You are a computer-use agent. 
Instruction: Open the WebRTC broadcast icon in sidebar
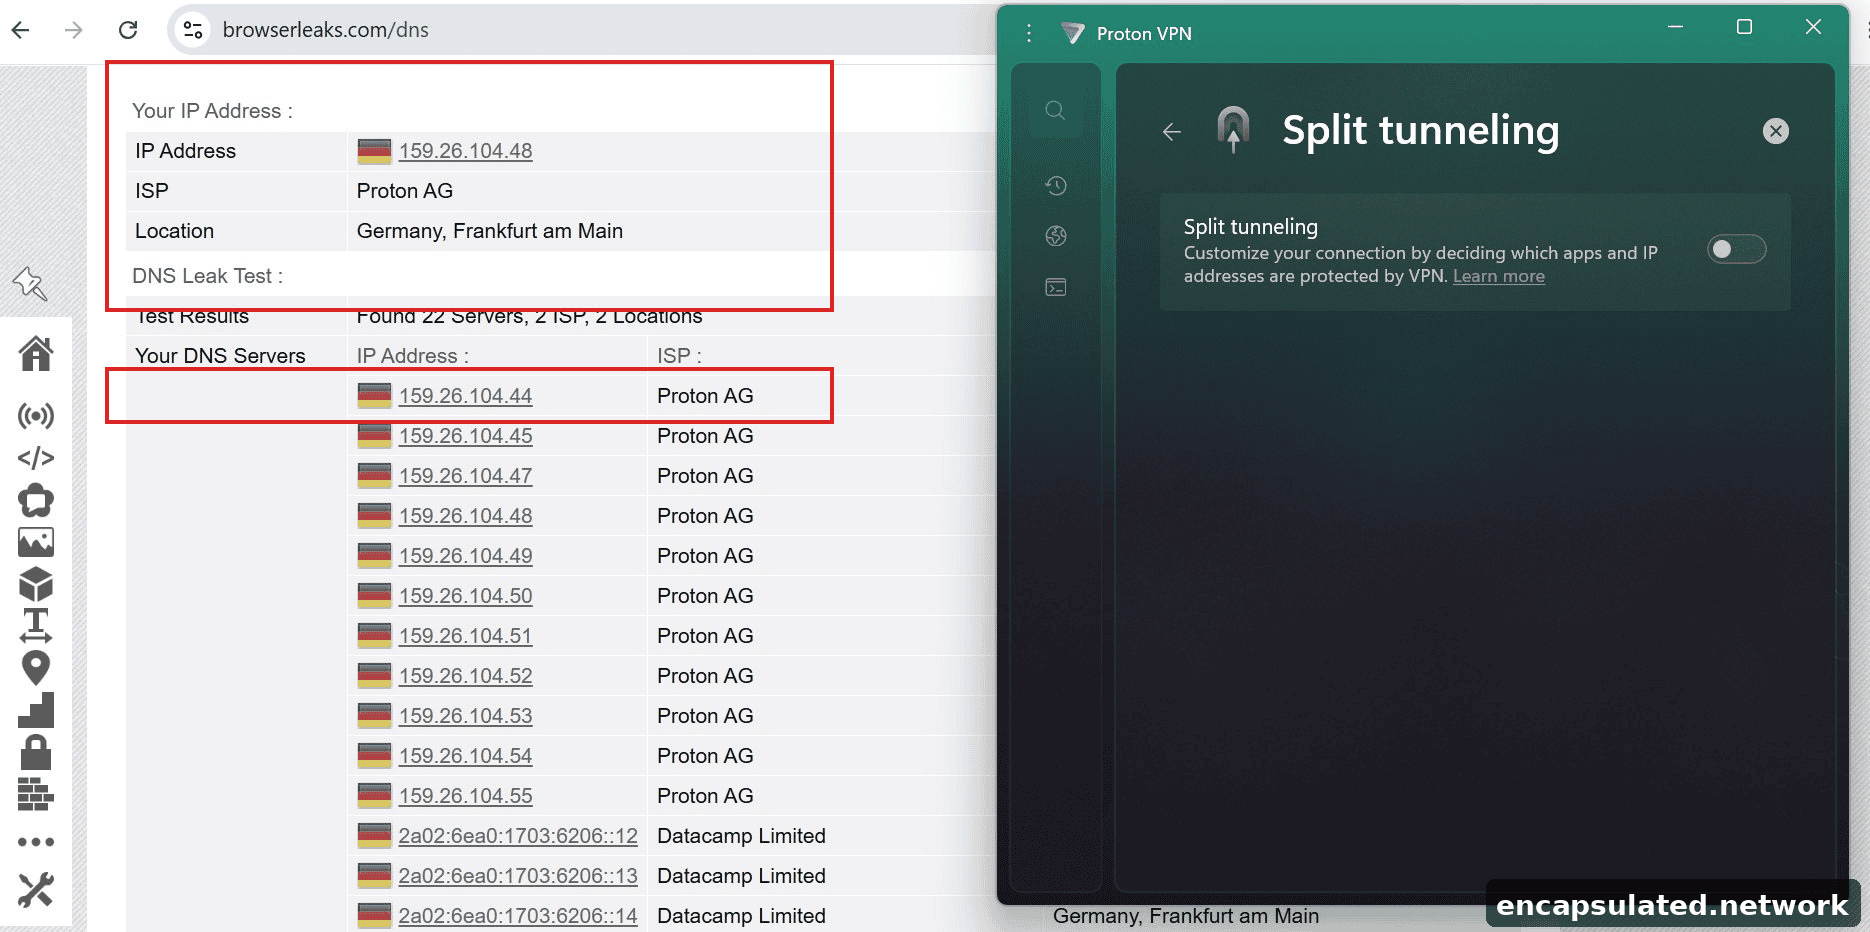click(36, 415)
